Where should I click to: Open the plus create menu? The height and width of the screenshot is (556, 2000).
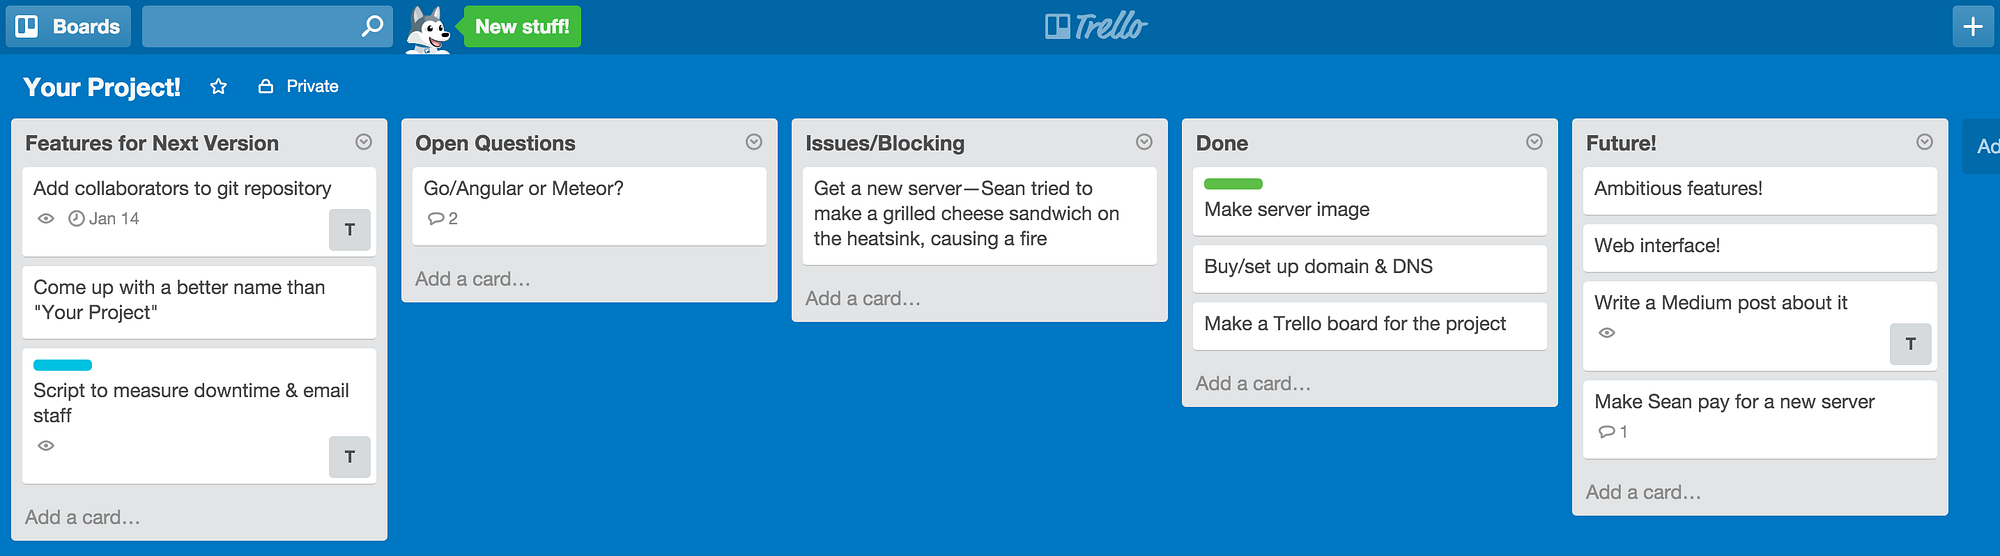click(x=1972, y=26)
